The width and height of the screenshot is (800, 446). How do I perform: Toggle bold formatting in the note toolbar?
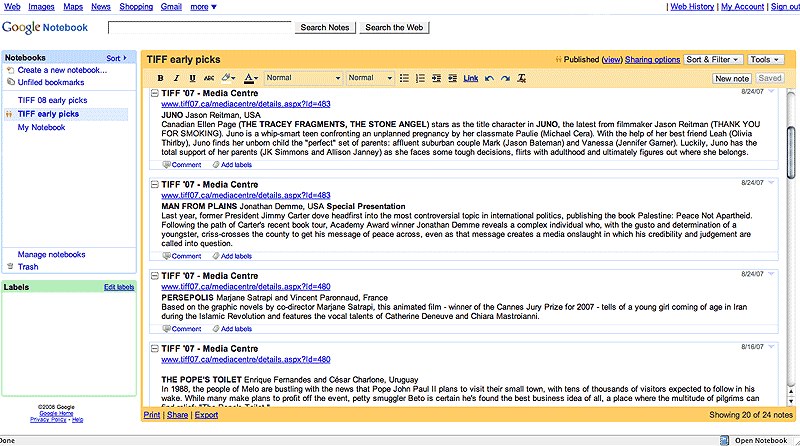pyautogui.click(x=160, y=78)
